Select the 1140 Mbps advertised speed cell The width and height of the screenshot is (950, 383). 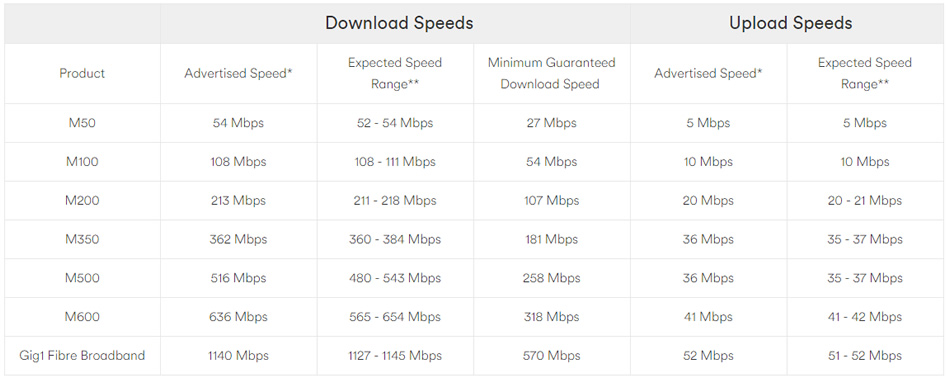(x=238, y=356)
